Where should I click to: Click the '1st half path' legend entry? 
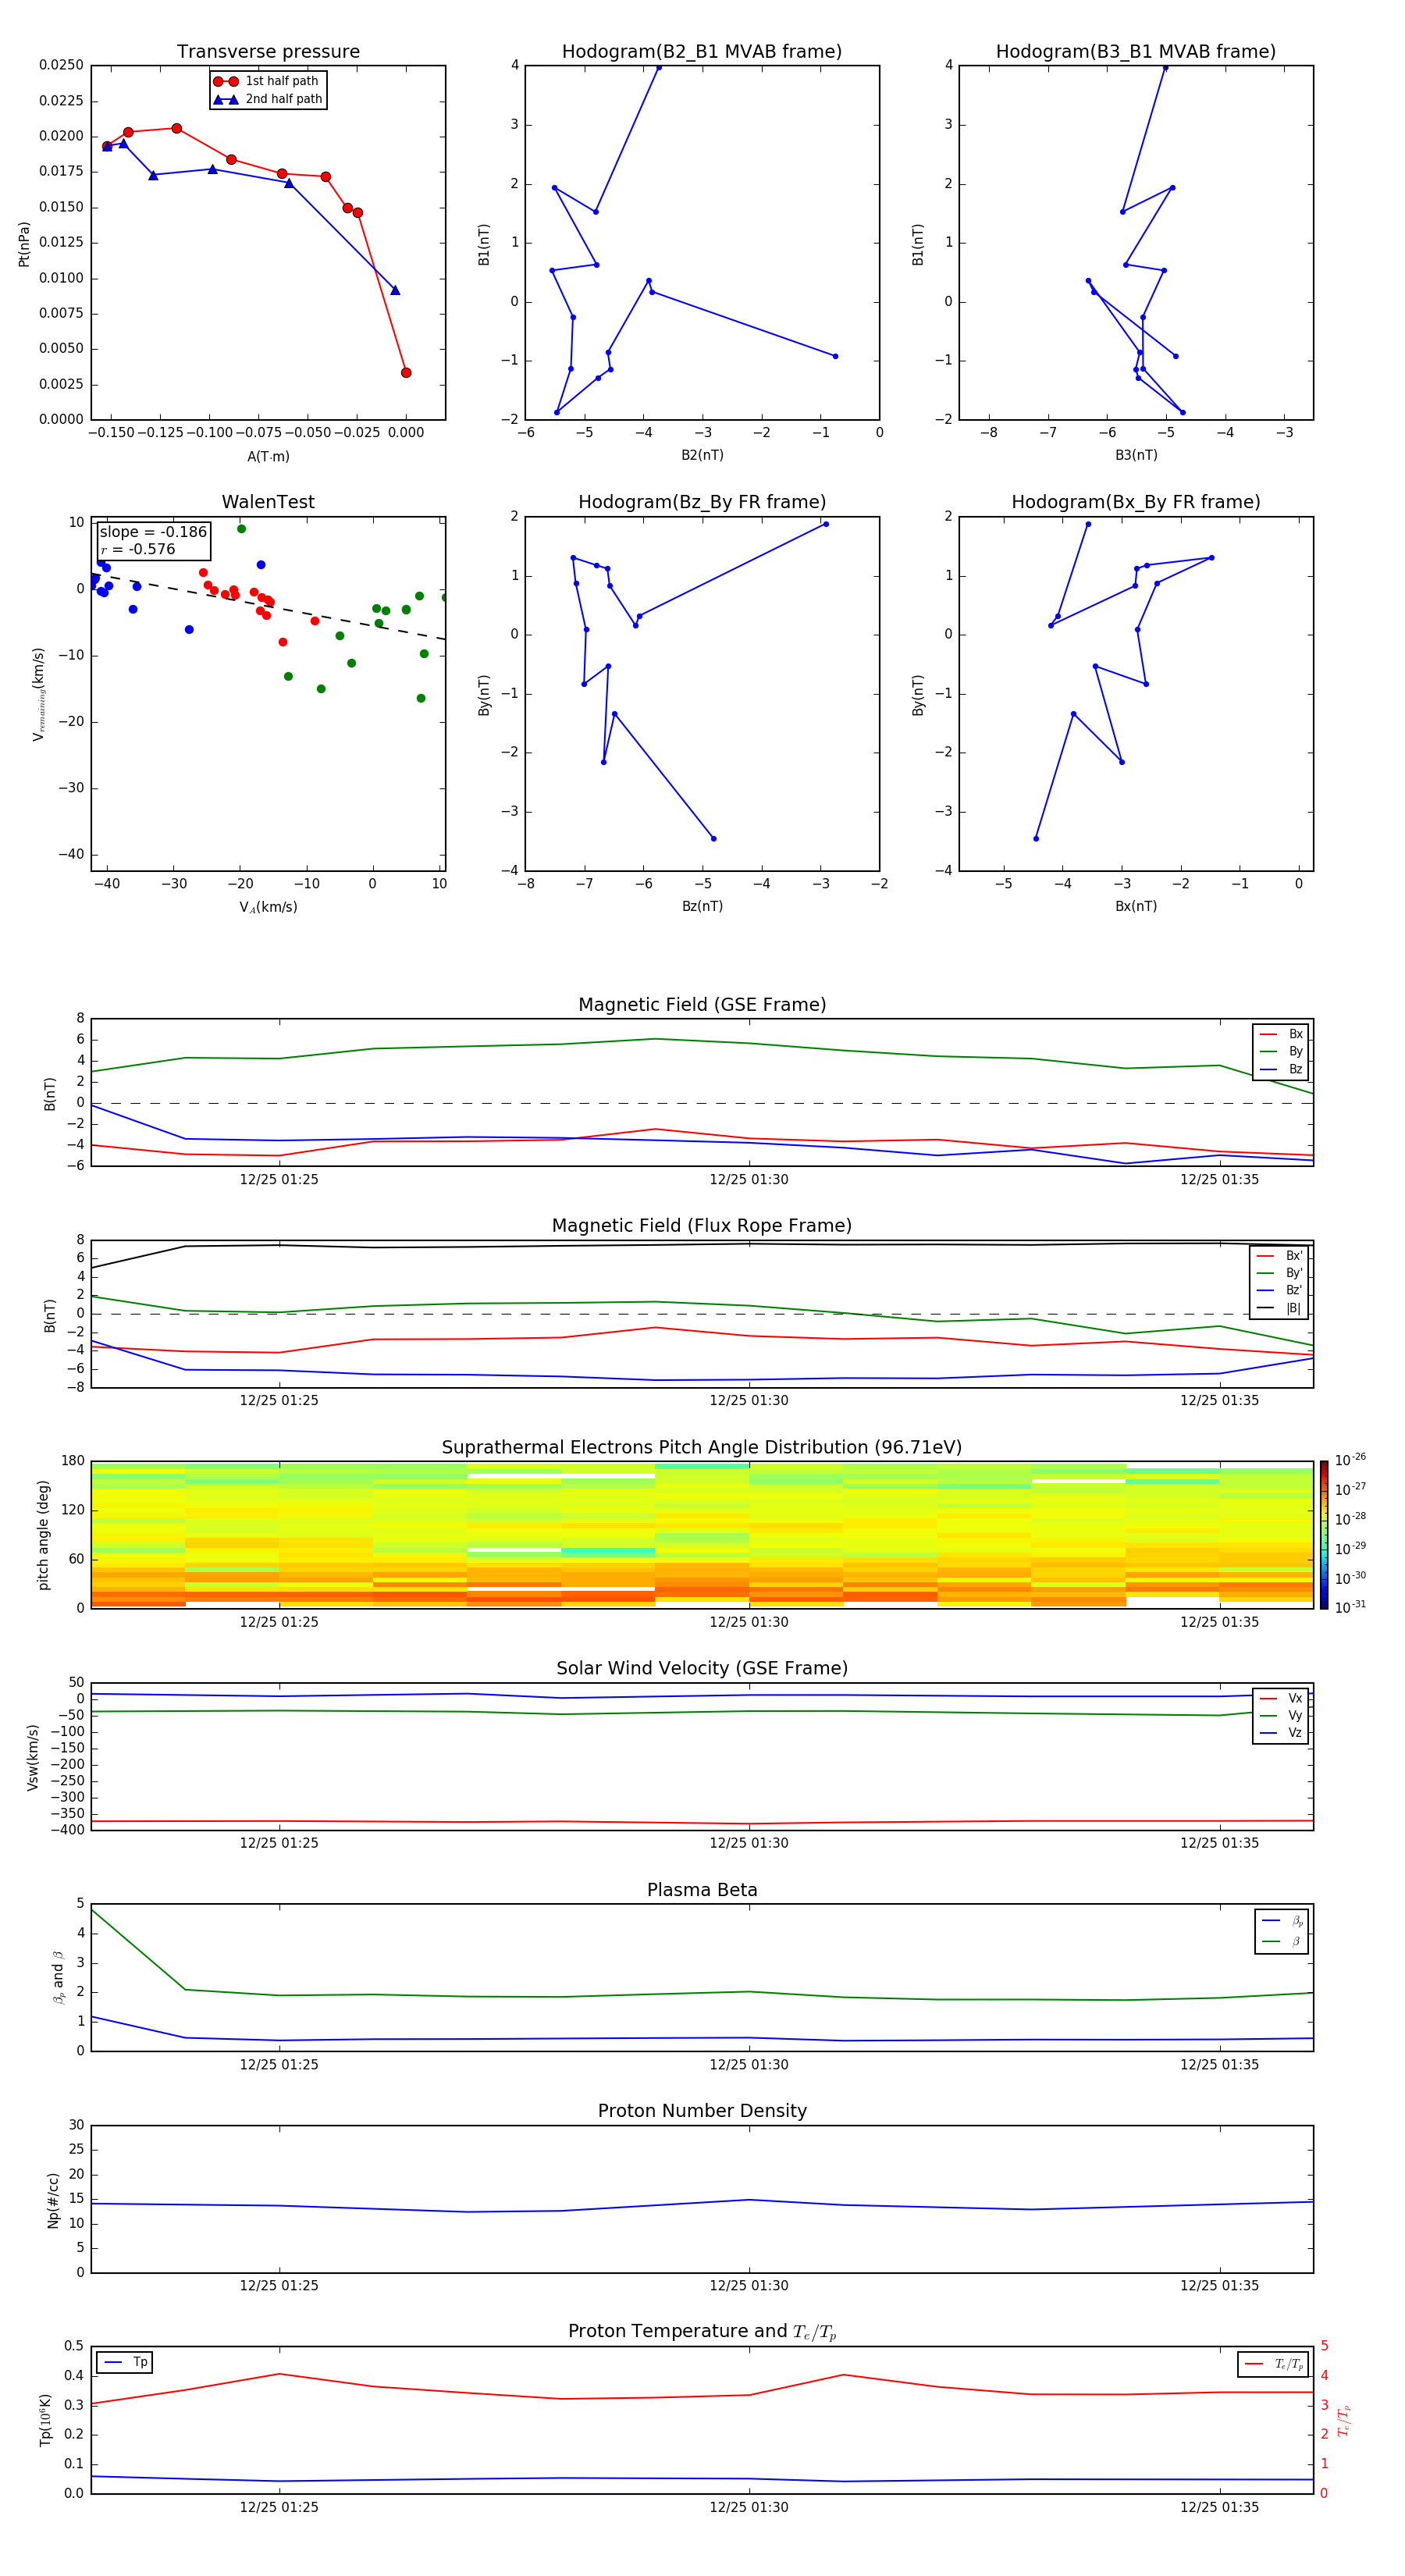click(267, 81)
